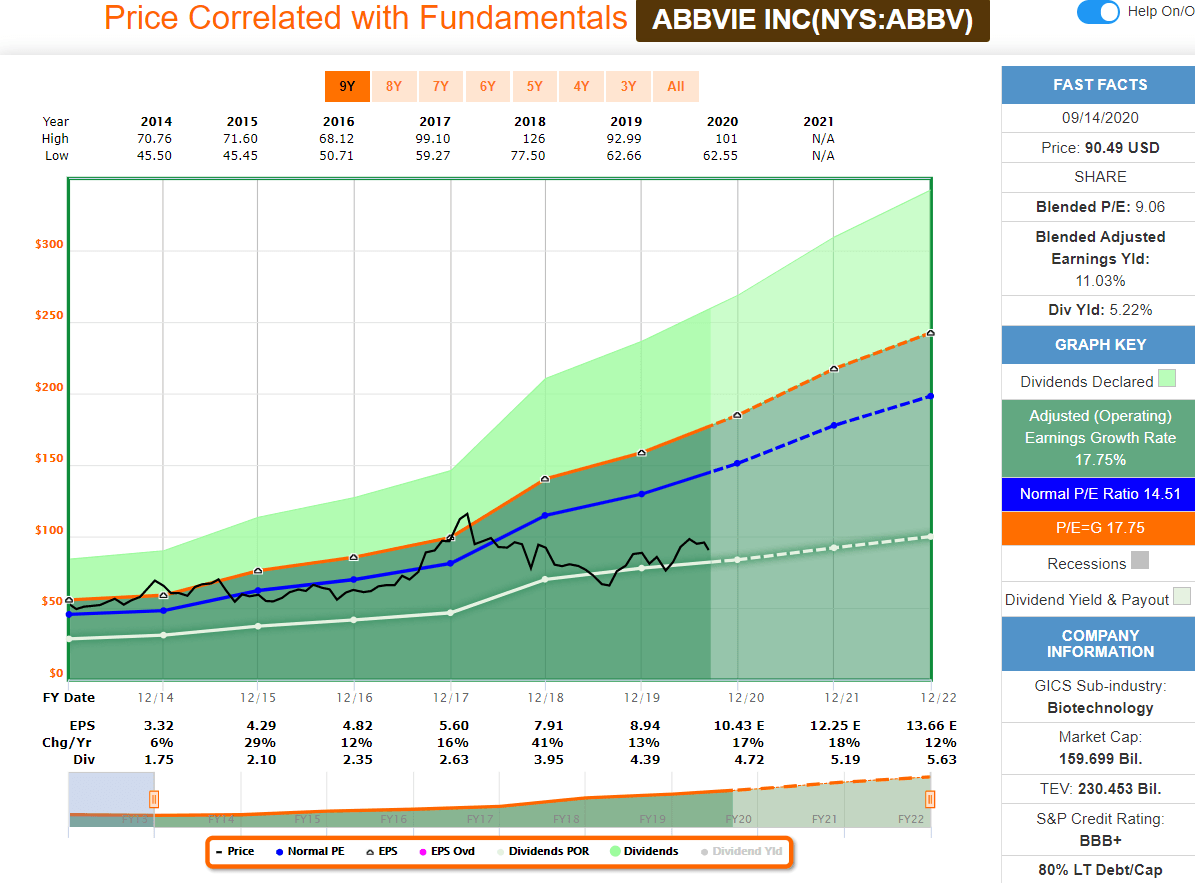This screenshot has width=1195, height=883.
Task: Click the GRAPH KEY header
Action: [x=1098, y=344]
